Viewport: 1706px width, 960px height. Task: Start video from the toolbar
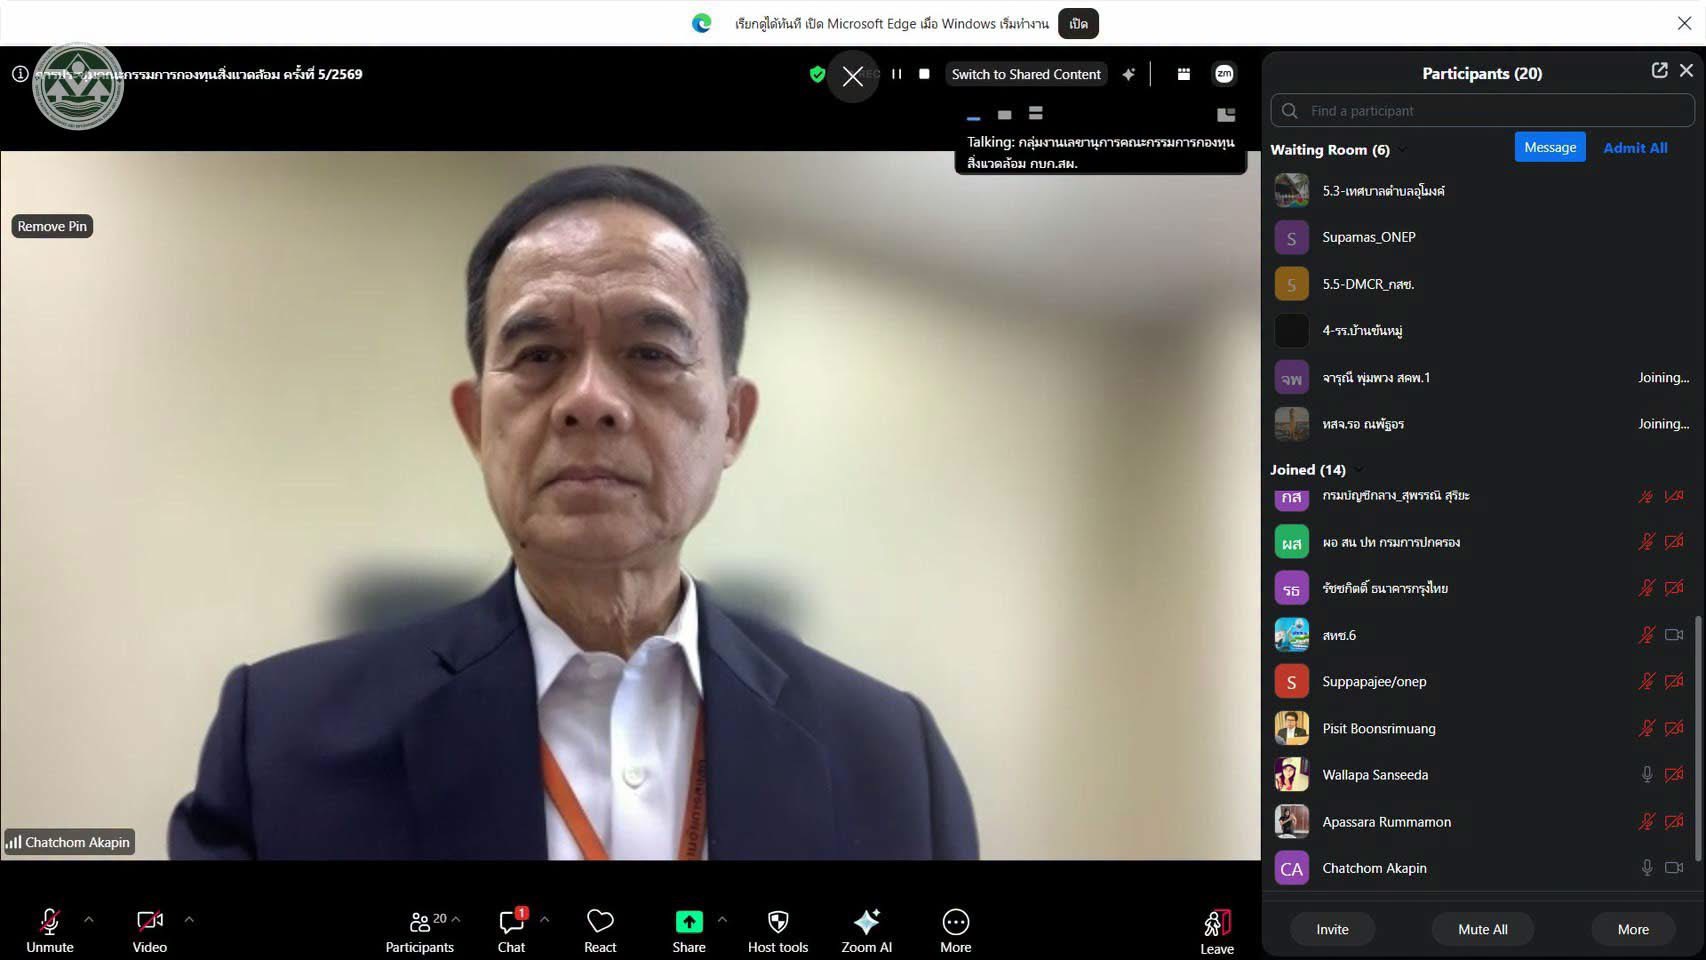150,930
